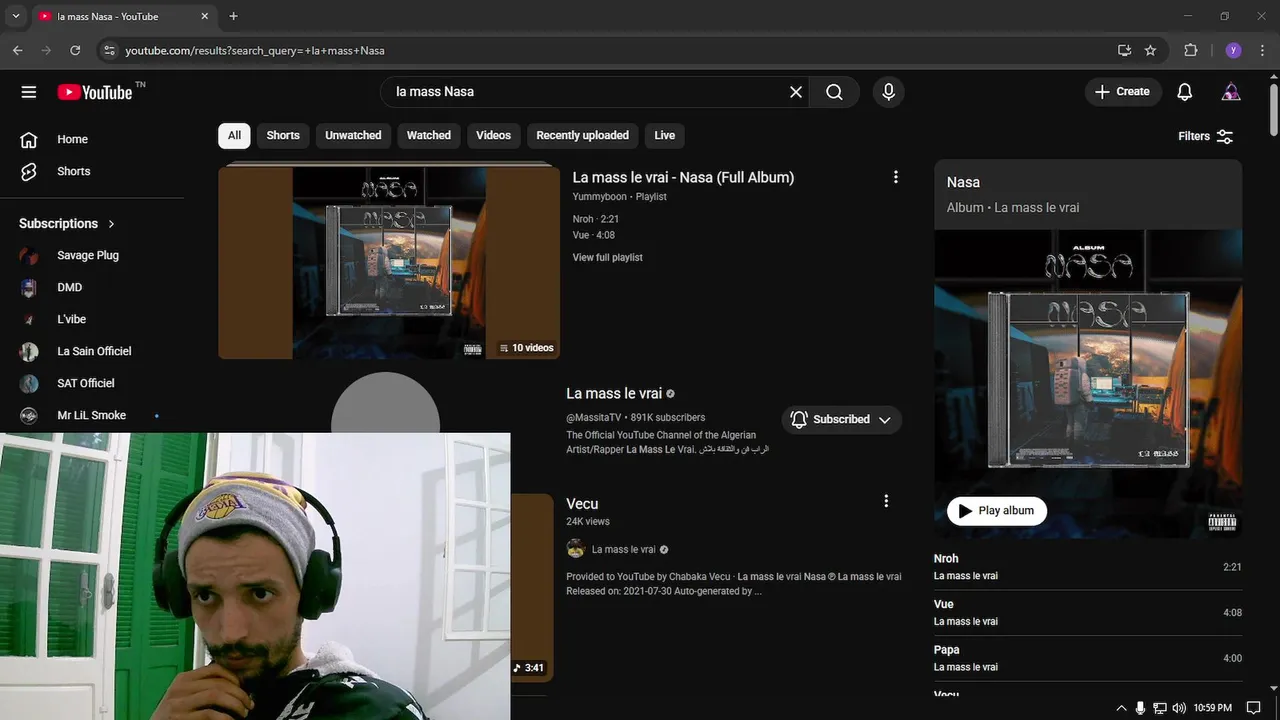This screenshot has height=720, width=1280.
Task: Reload the page
Action: click(x=75, y=50)
